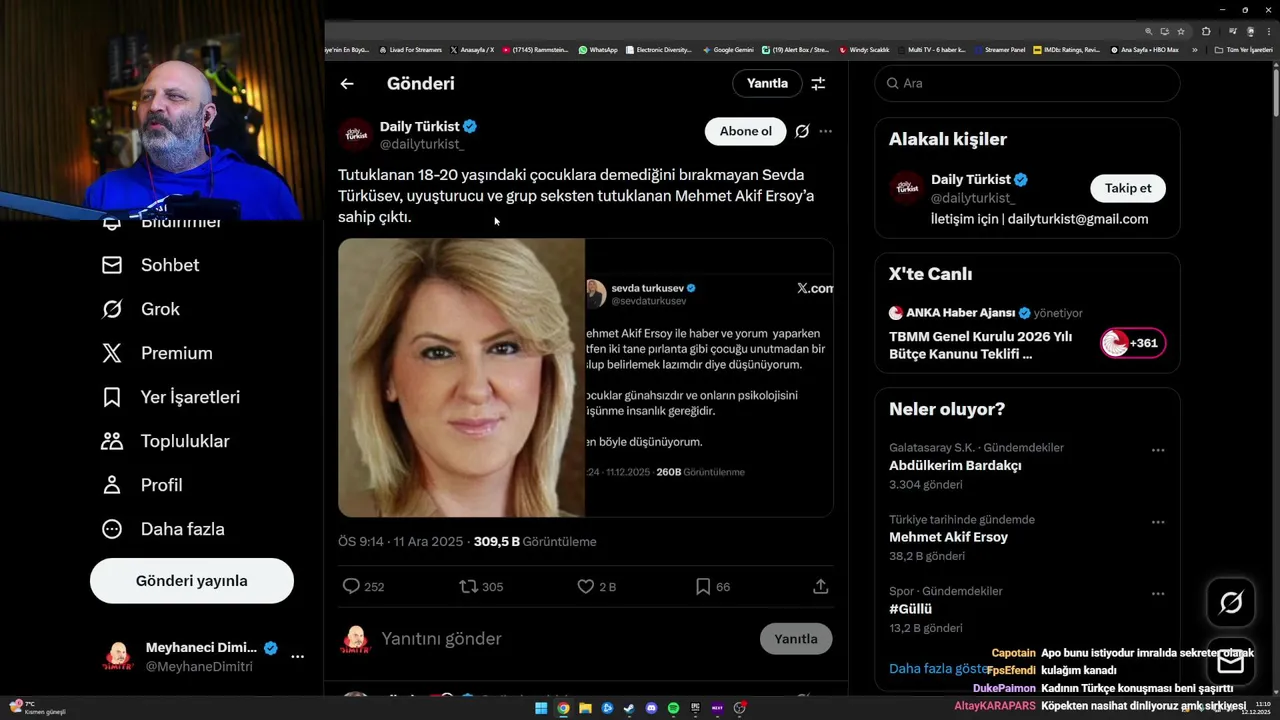Open options dots for Abdülkerim Bardakçı trend
Viewport: 1280px width, 720px height.
(1158, 450)
